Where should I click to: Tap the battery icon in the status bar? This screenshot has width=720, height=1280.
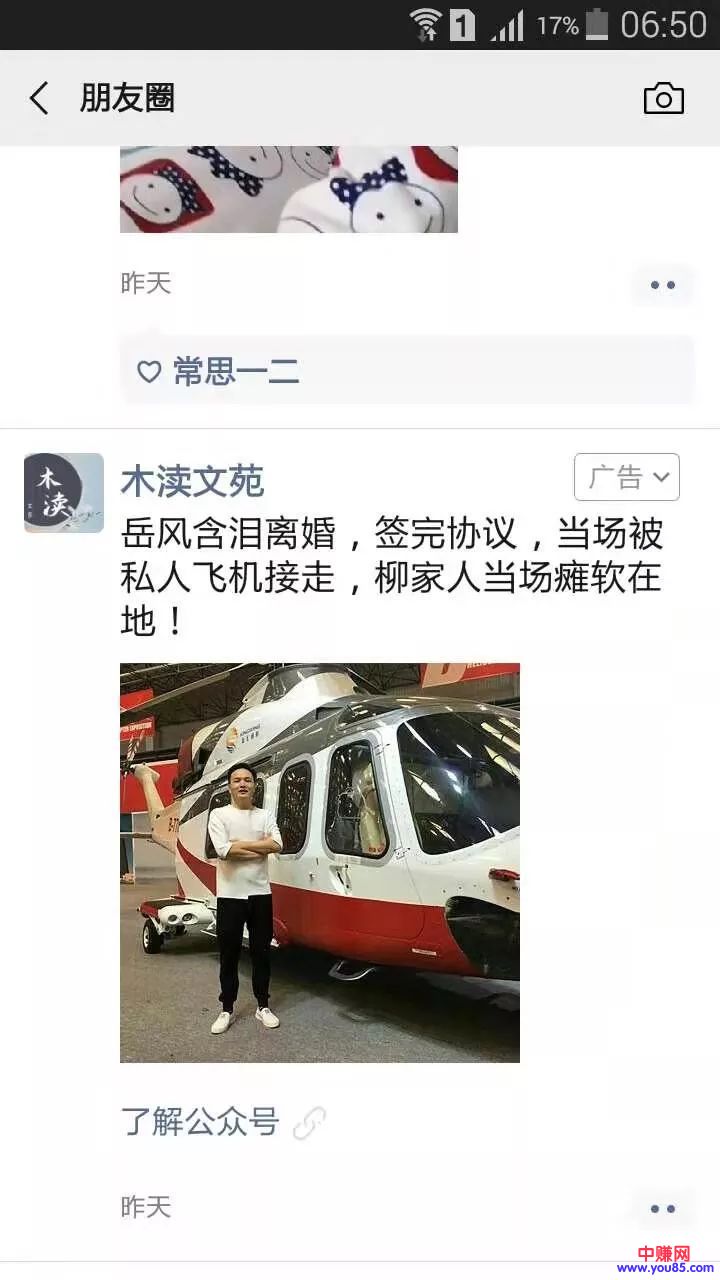(x=597, y=24)
